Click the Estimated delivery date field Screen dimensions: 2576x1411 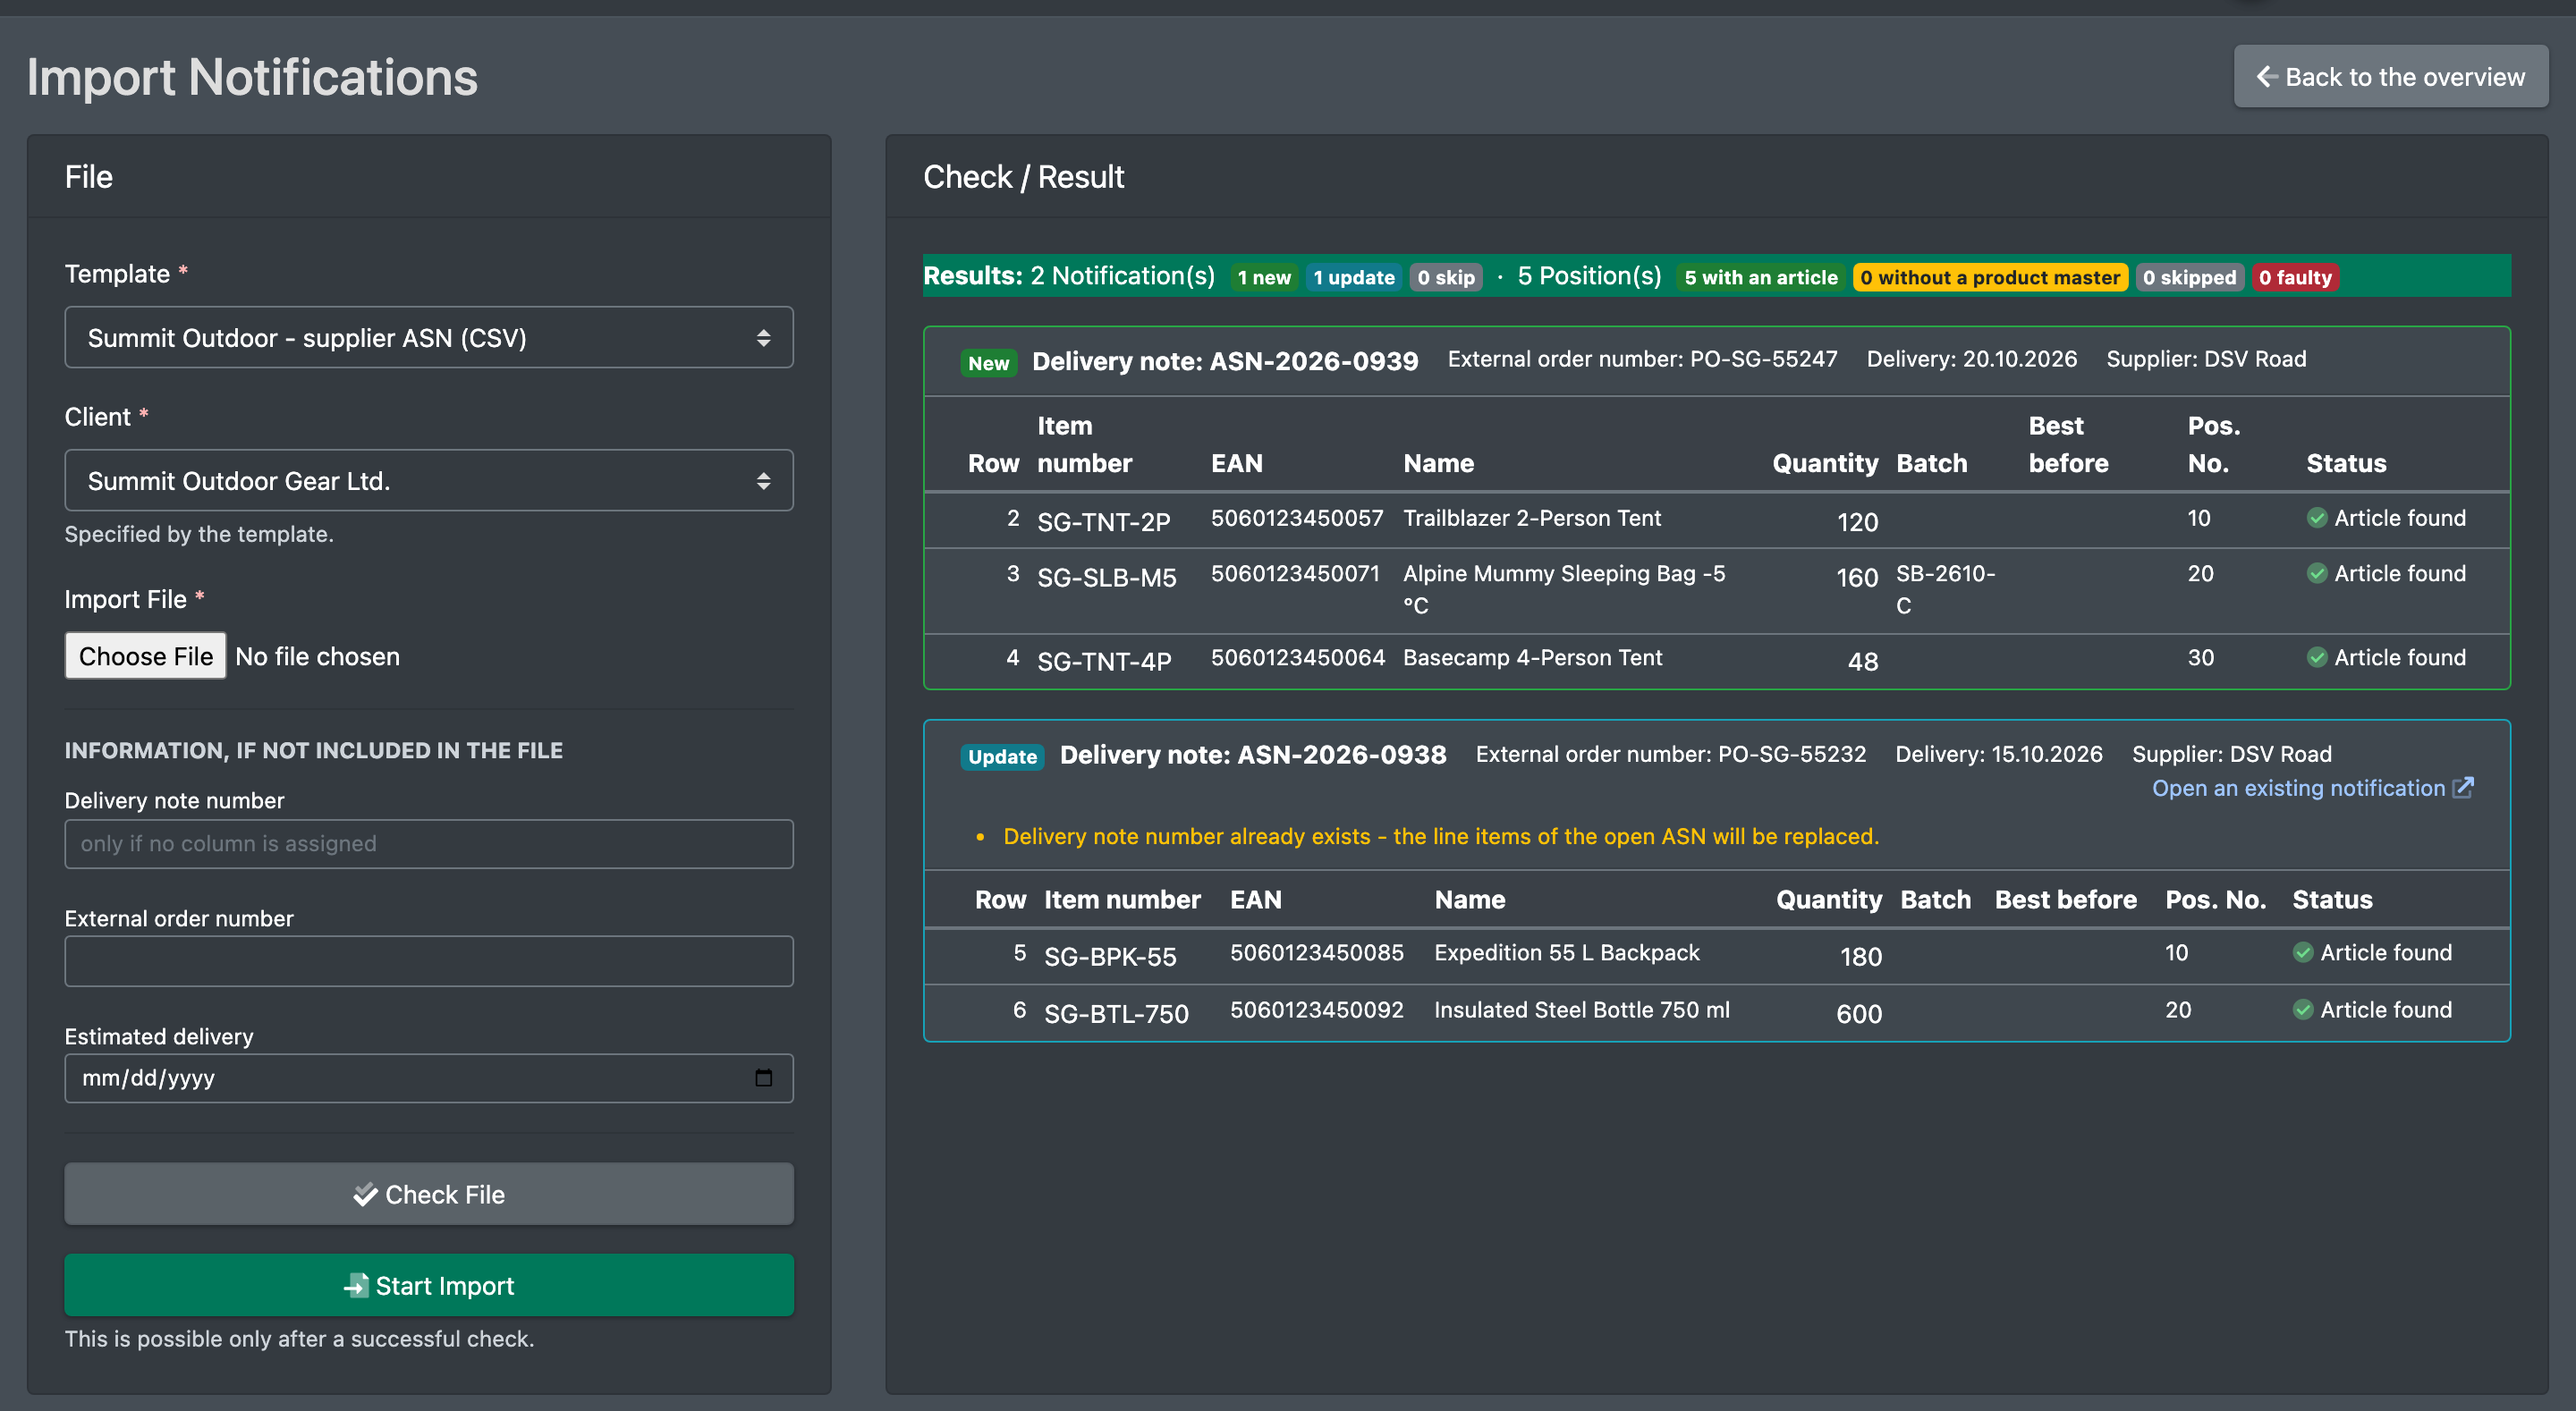point(429,1078)
